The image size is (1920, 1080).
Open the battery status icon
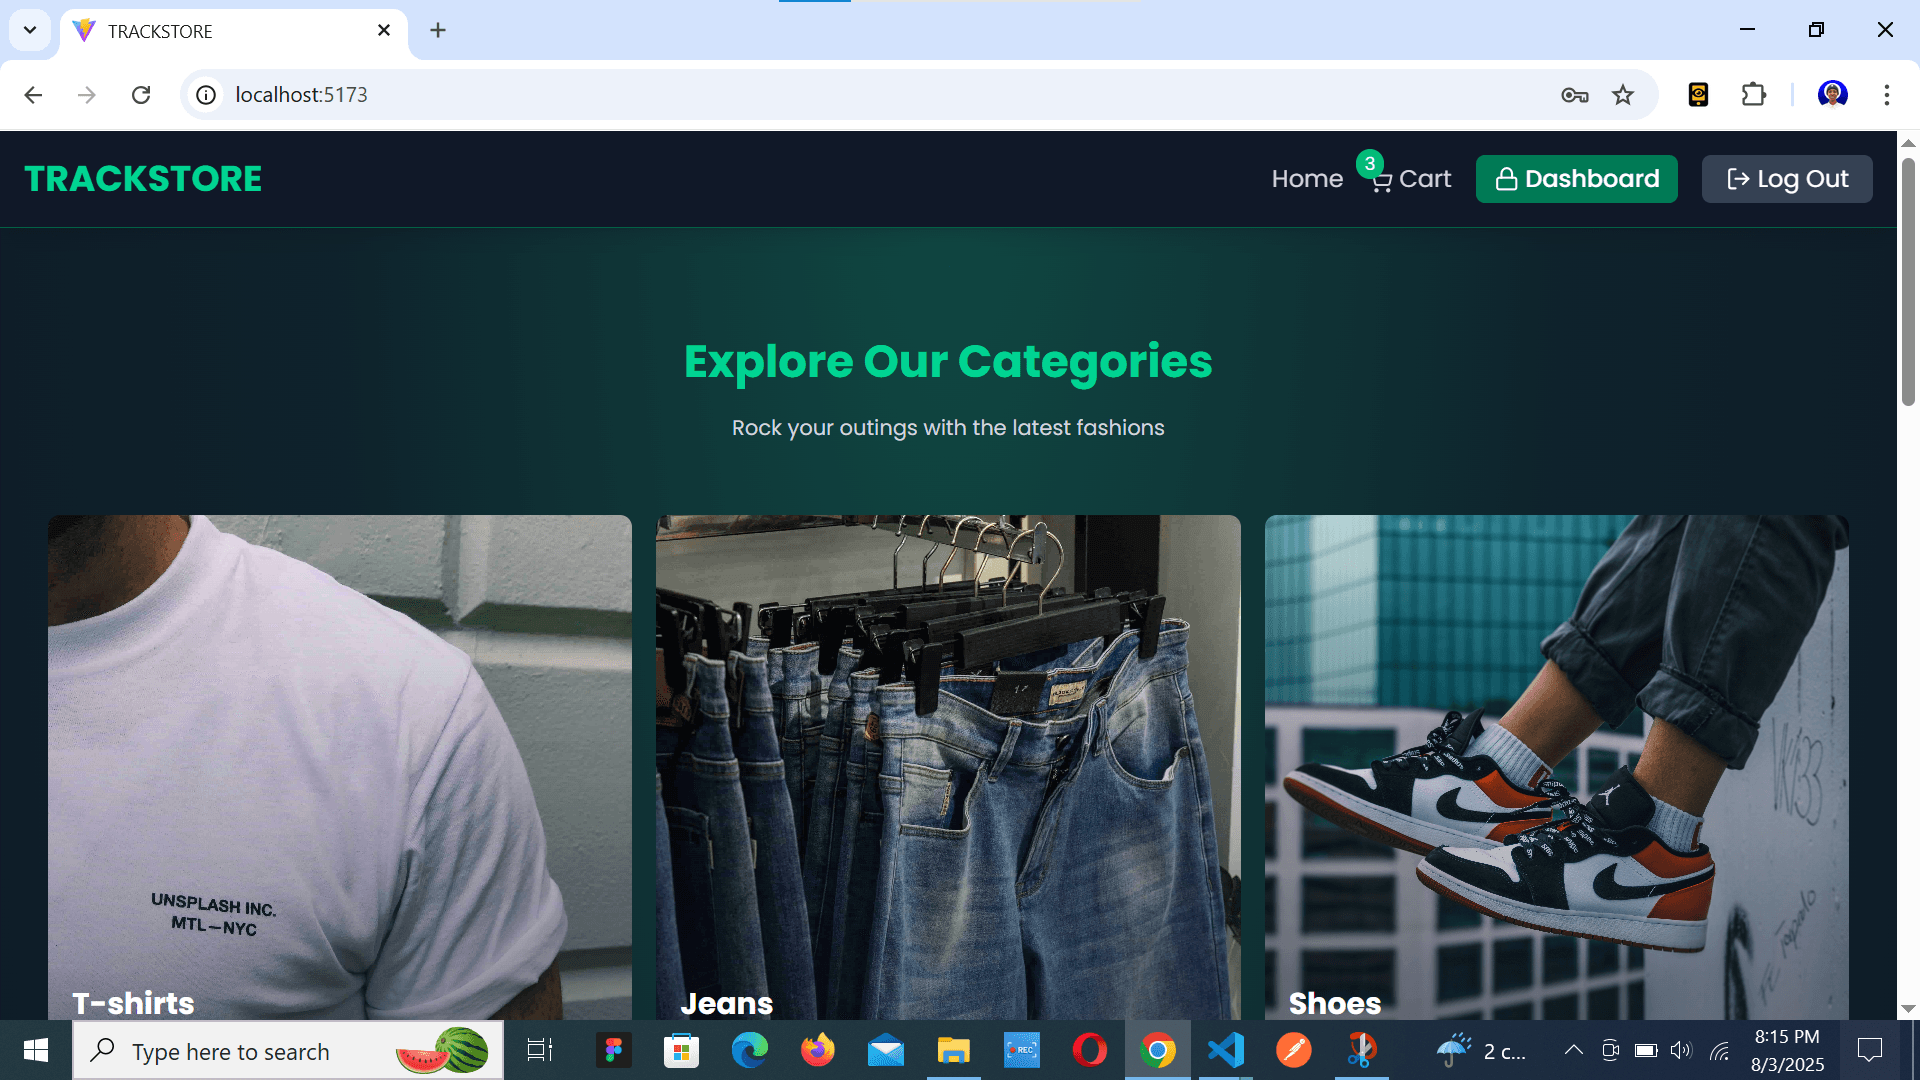click(x=1646, y=1050)
